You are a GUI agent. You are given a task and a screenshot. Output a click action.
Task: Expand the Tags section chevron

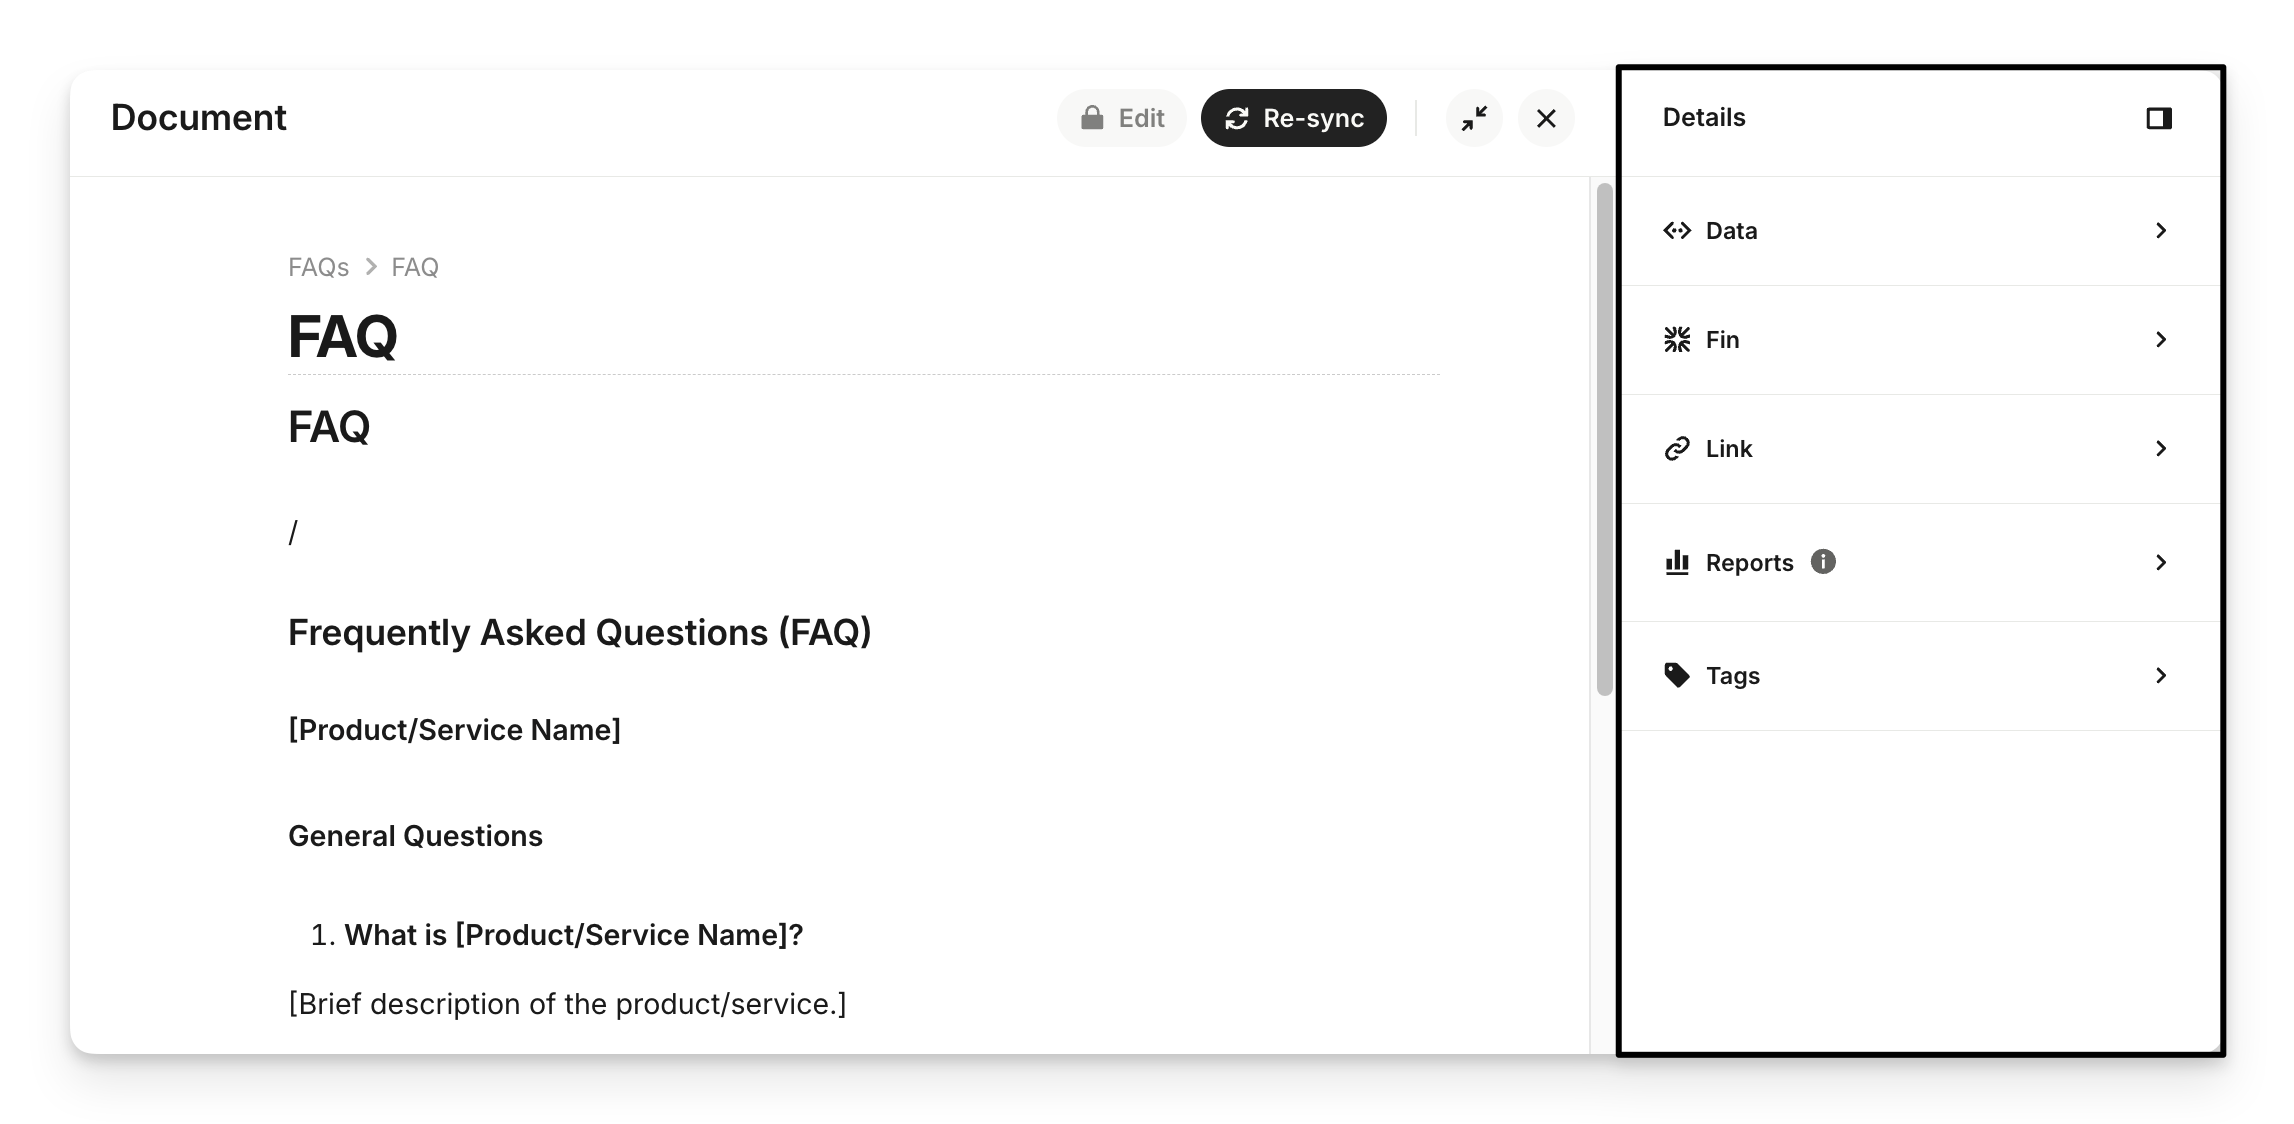click(2161, 676)
